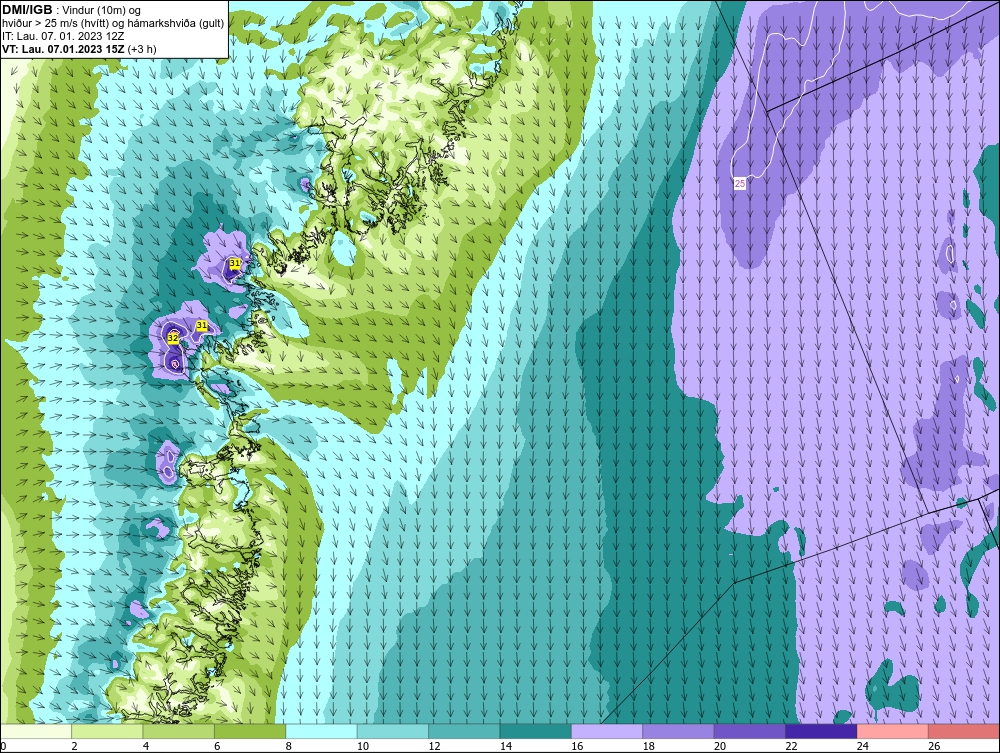Pick the 24–26 m/s light pink swatch
The image size is (1000, 753).
pyautogui.click(x=893, y=731)
